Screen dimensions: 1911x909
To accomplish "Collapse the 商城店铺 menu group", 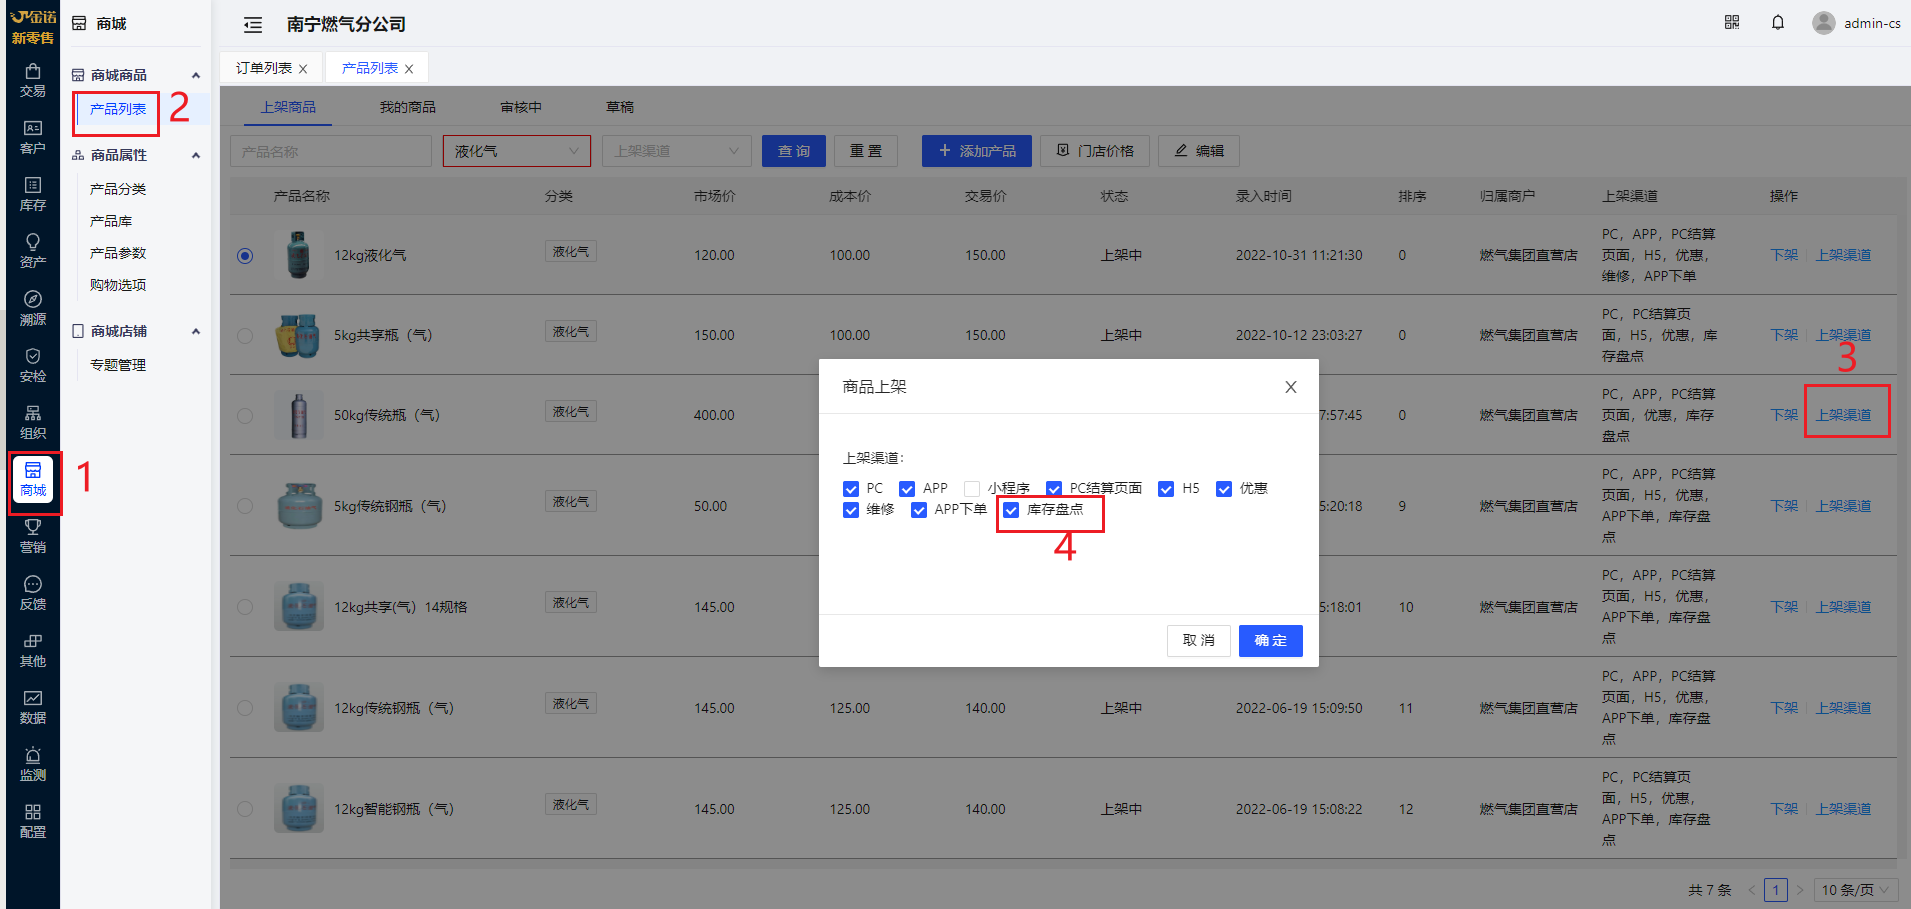I will [x=196, y=332].
